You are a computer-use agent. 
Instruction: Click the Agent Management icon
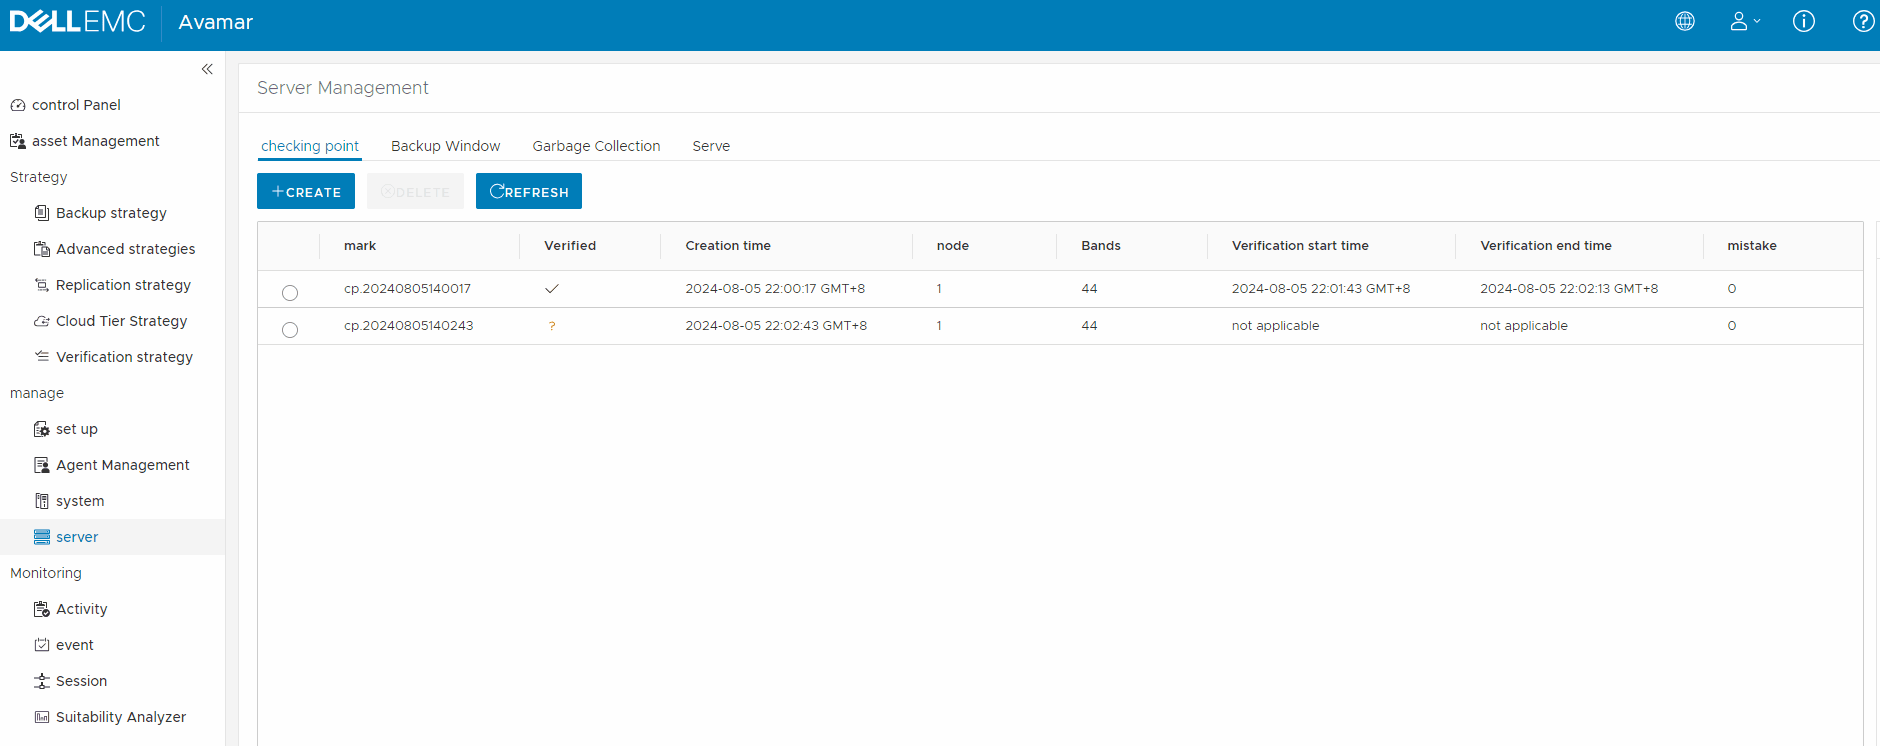42,465
